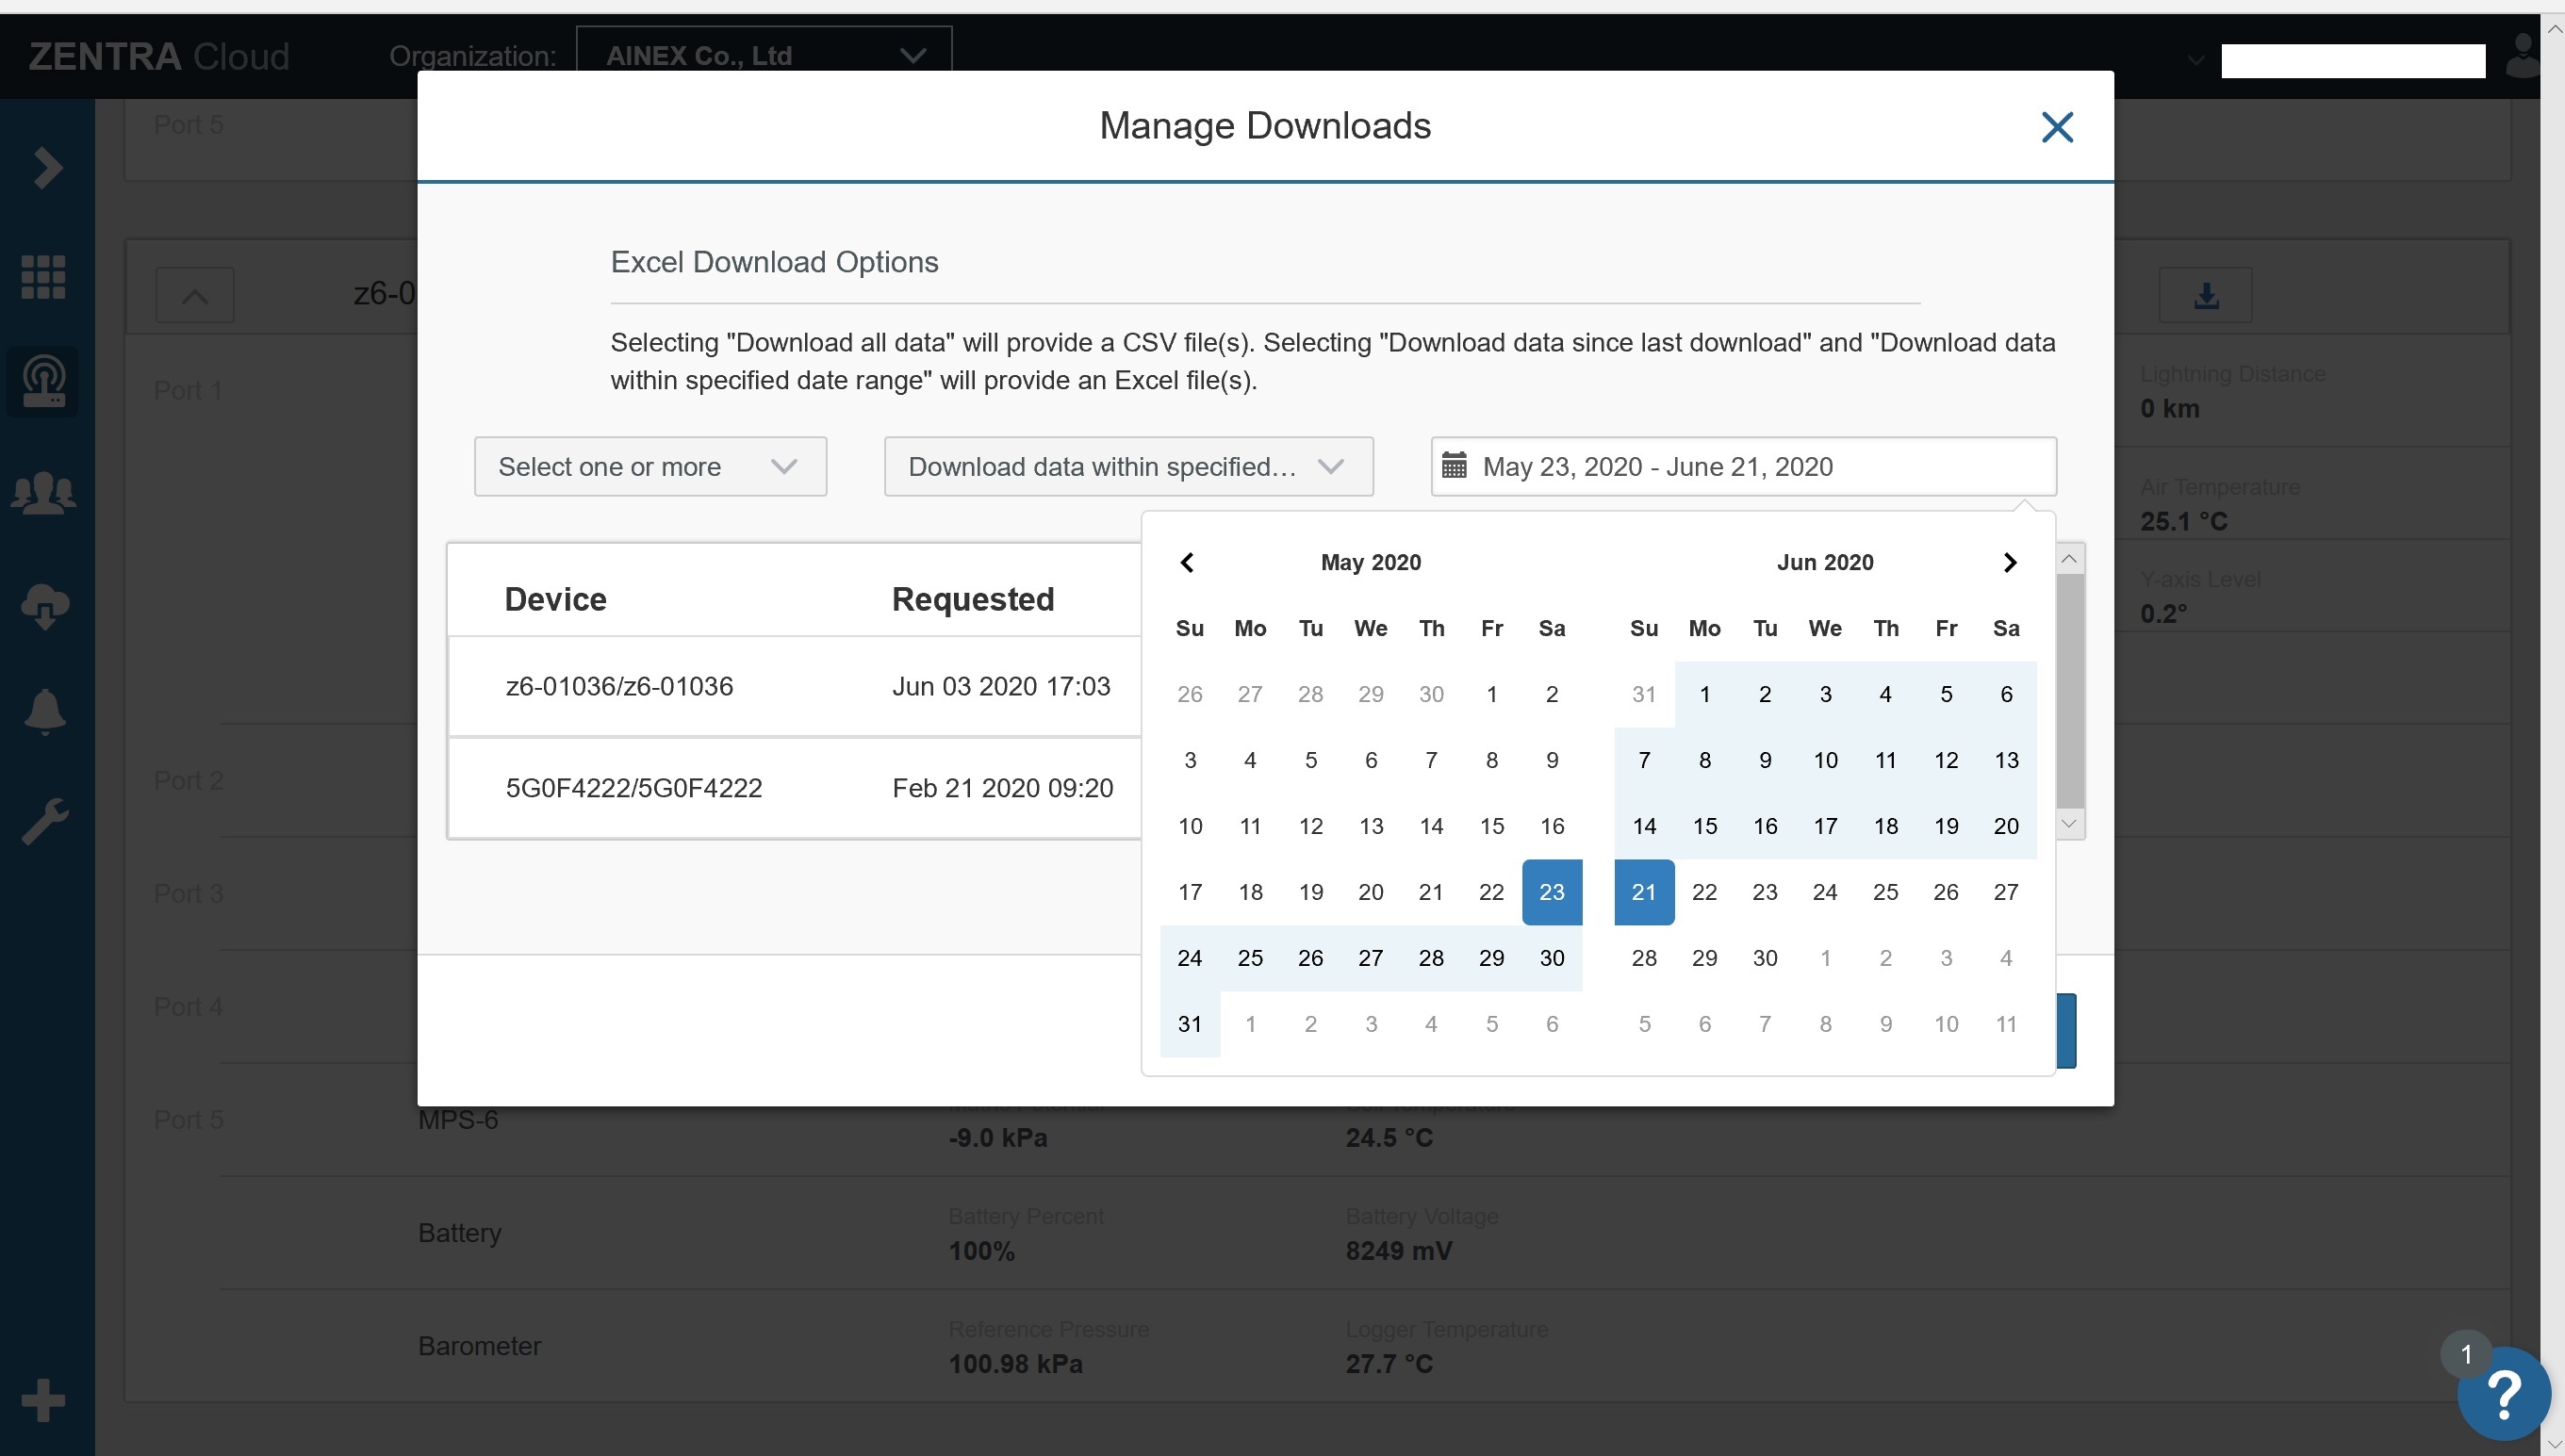Select May 1 in calendar

pos(1491,694)
